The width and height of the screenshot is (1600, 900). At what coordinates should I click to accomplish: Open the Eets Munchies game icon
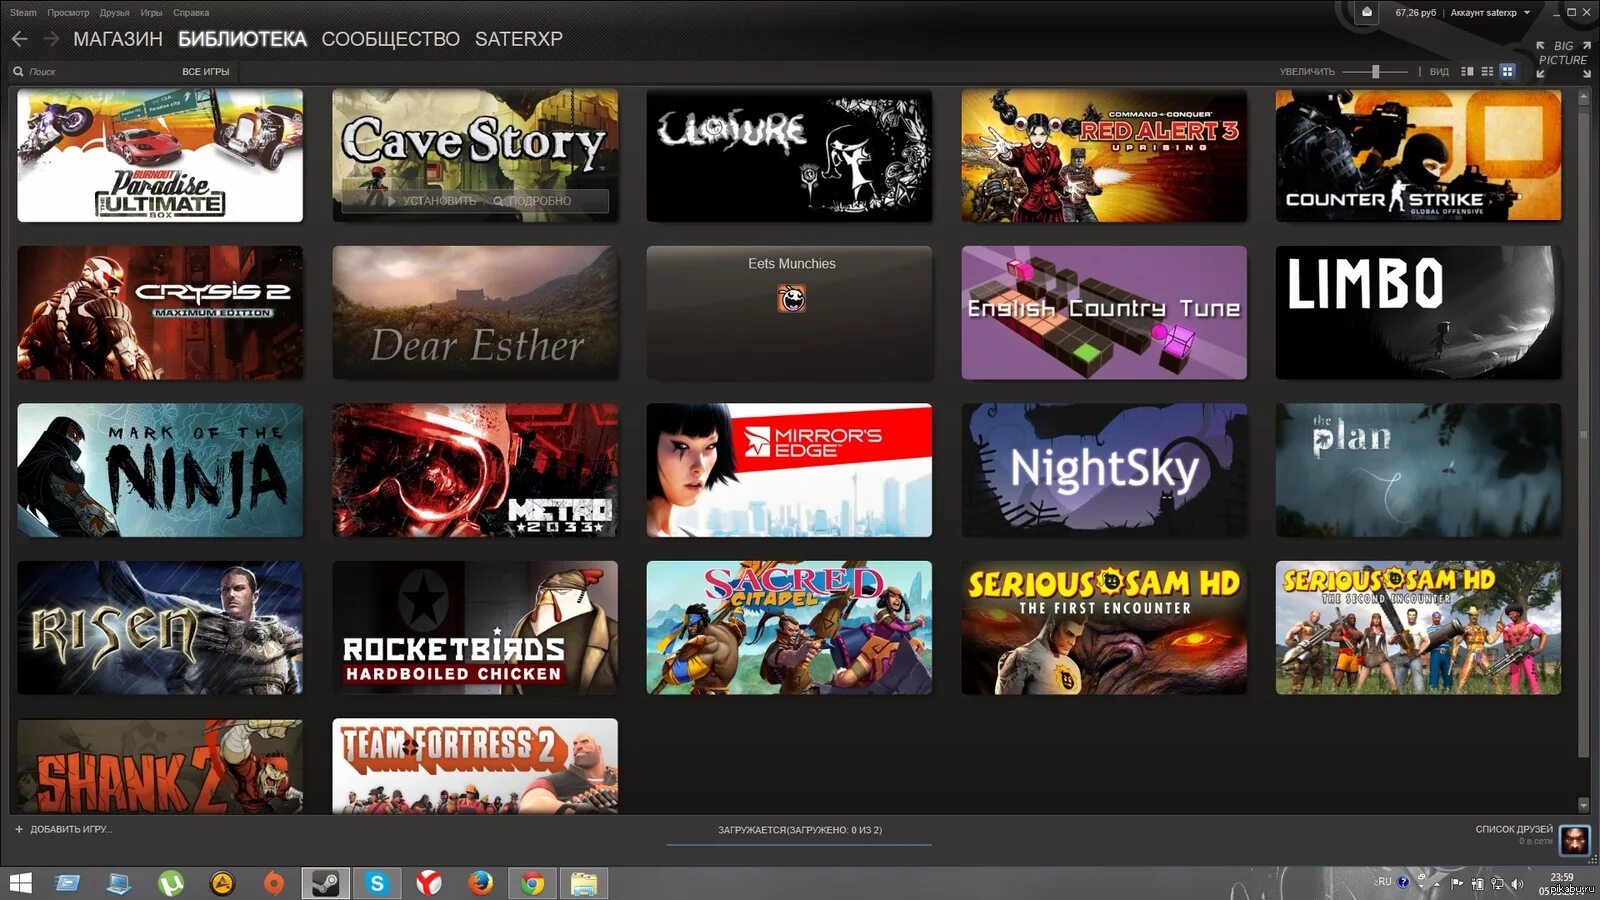(791, 298)
